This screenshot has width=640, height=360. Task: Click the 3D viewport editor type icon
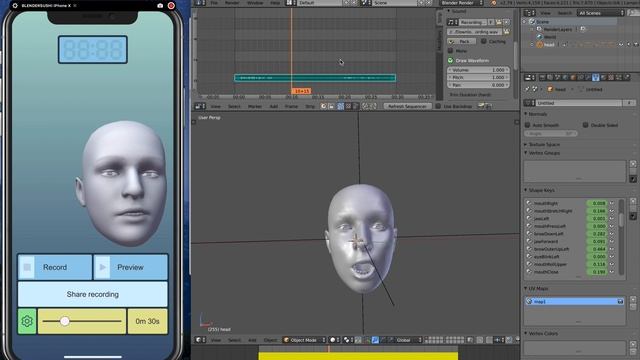tap(200, 340)
